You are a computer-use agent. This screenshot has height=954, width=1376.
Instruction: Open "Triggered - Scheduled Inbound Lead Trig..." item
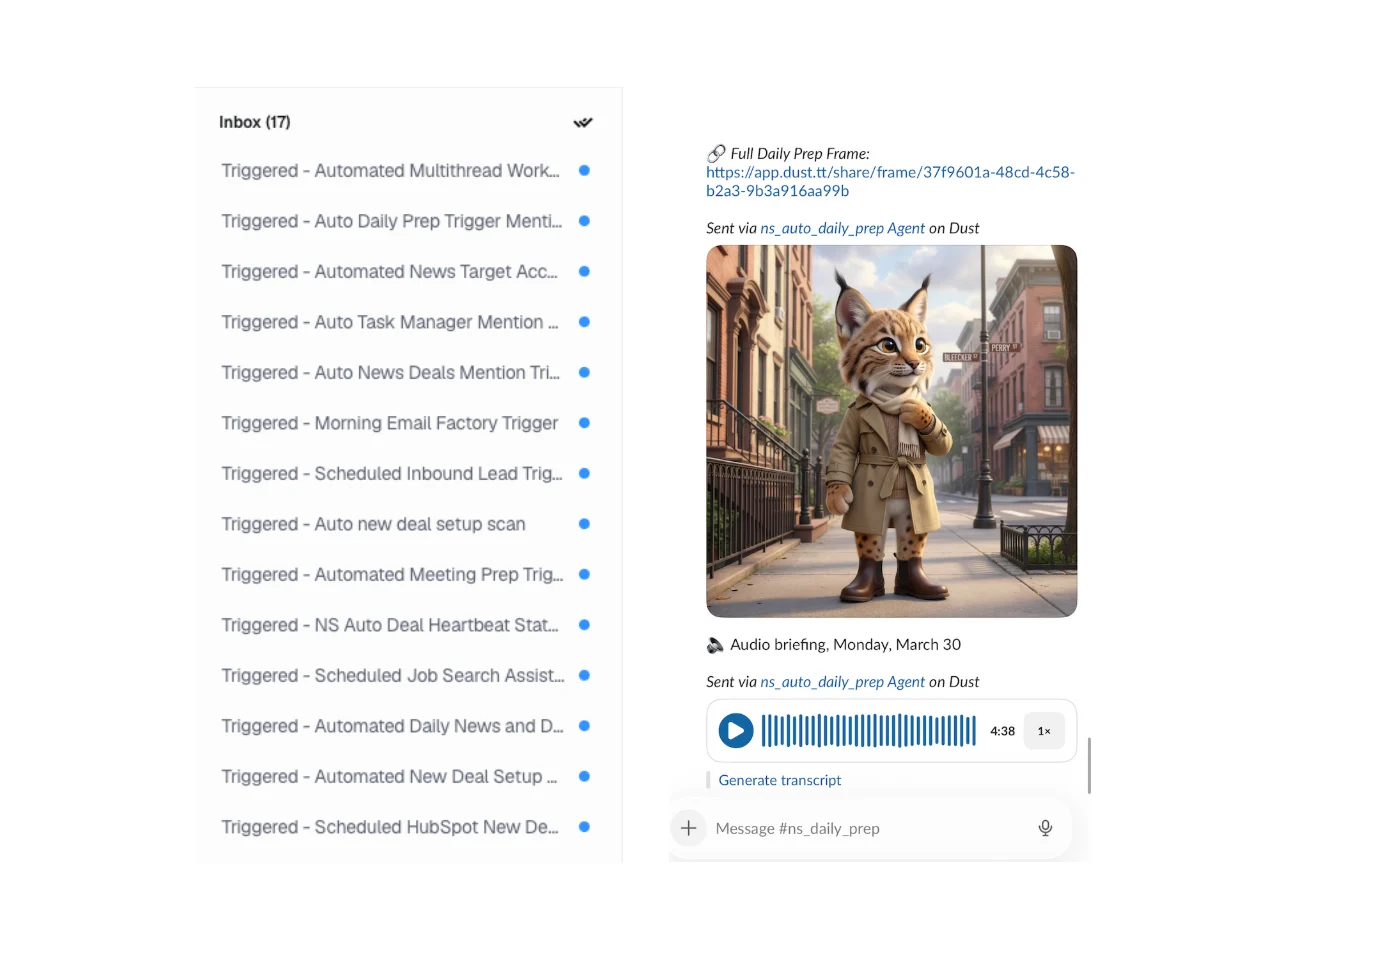(391, 474)
